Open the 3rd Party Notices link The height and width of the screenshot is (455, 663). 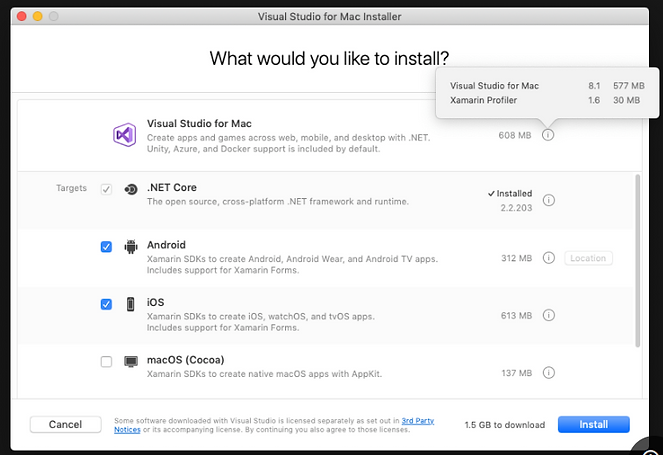(x=418, y=421)
